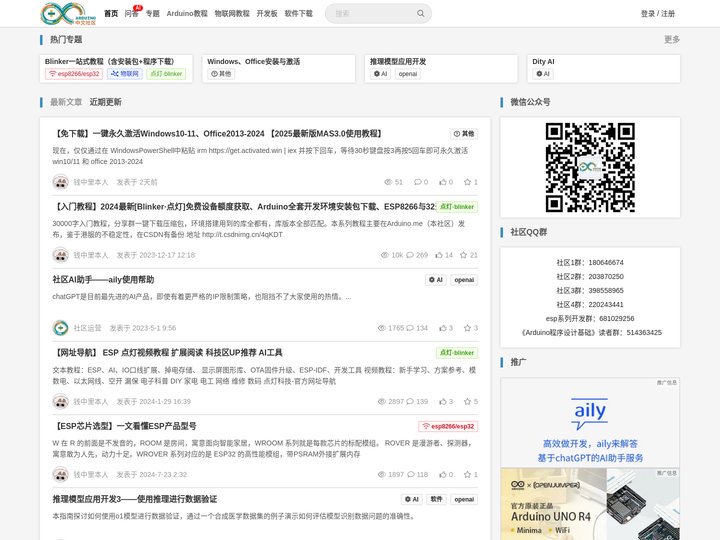This screenshot has height=540, width=720.
Task: Click star icon on ESP芯片选型 post
Action: 467,474
